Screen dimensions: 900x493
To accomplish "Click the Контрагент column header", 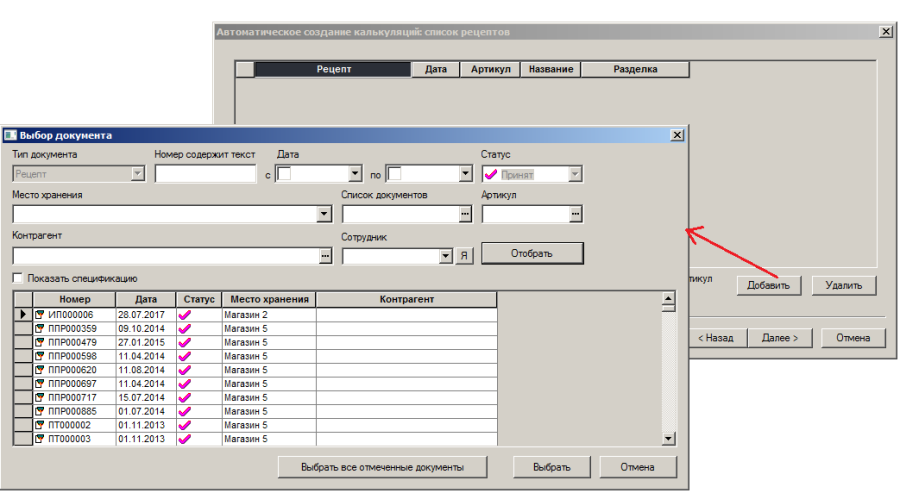I will tap(406, 299).
